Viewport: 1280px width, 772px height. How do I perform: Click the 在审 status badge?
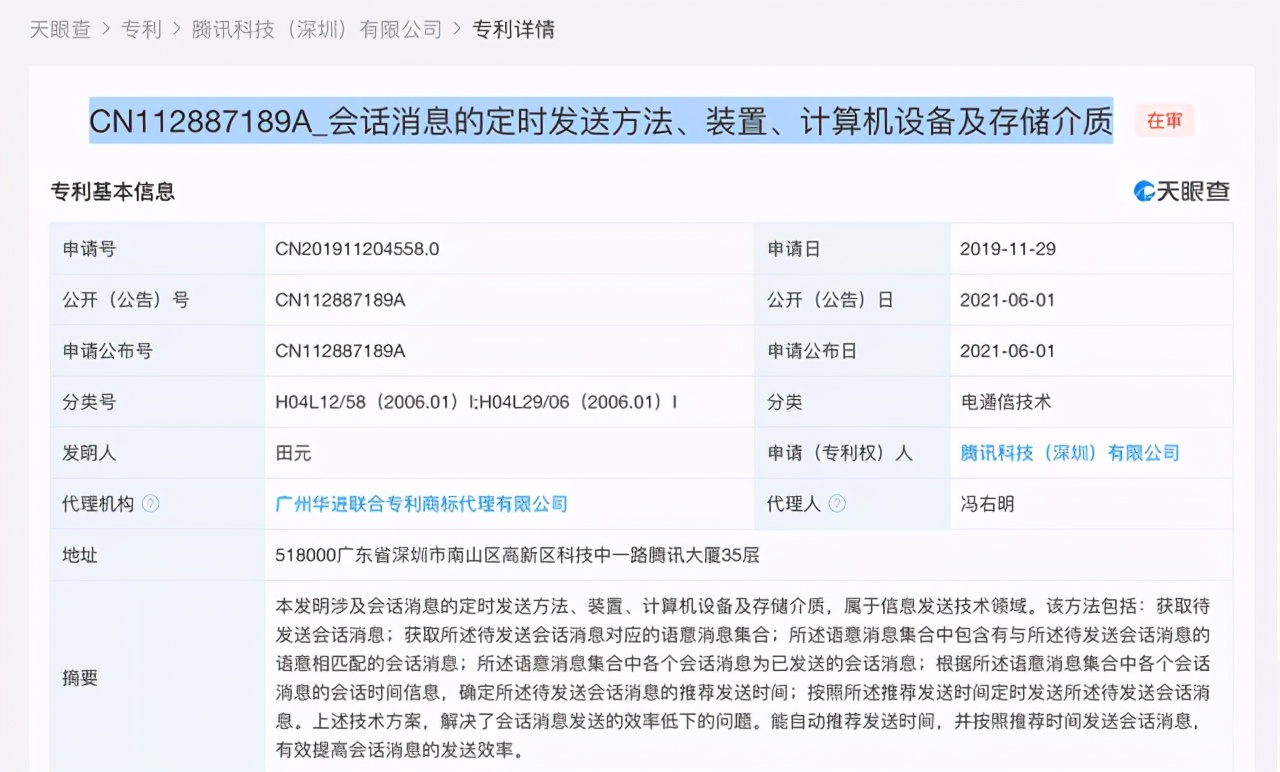(x=1164, y=121)
